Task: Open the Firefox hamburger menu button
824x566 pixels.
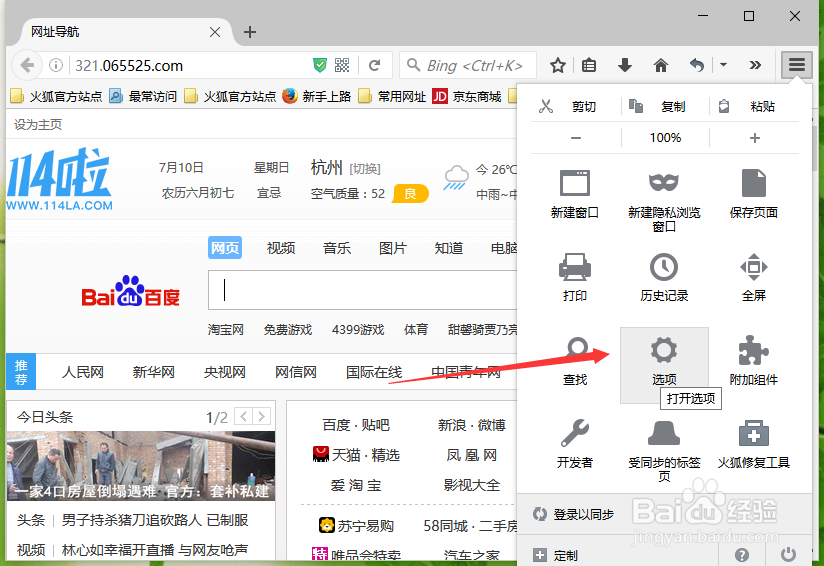Action: (797, 65)
